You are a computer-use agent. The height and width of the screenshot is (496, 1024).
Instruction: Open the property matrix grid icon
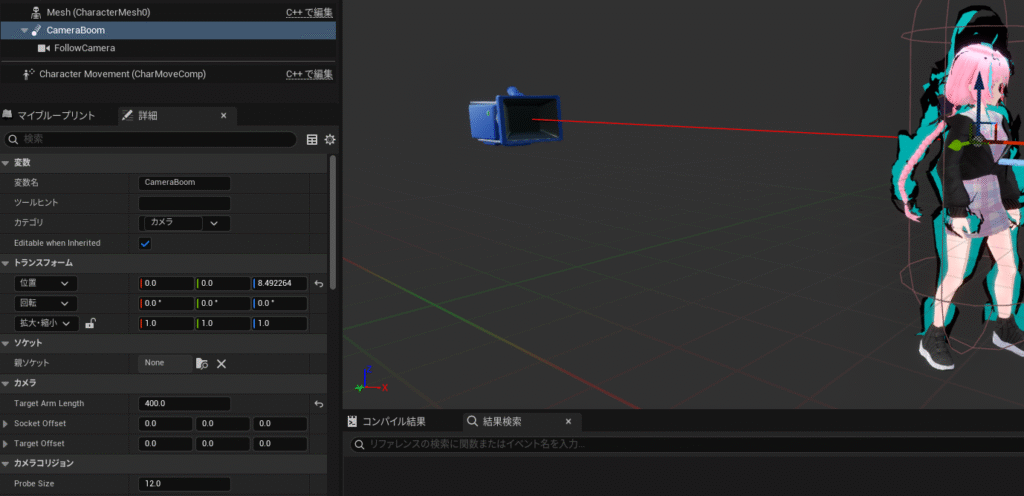click(312, 140)
